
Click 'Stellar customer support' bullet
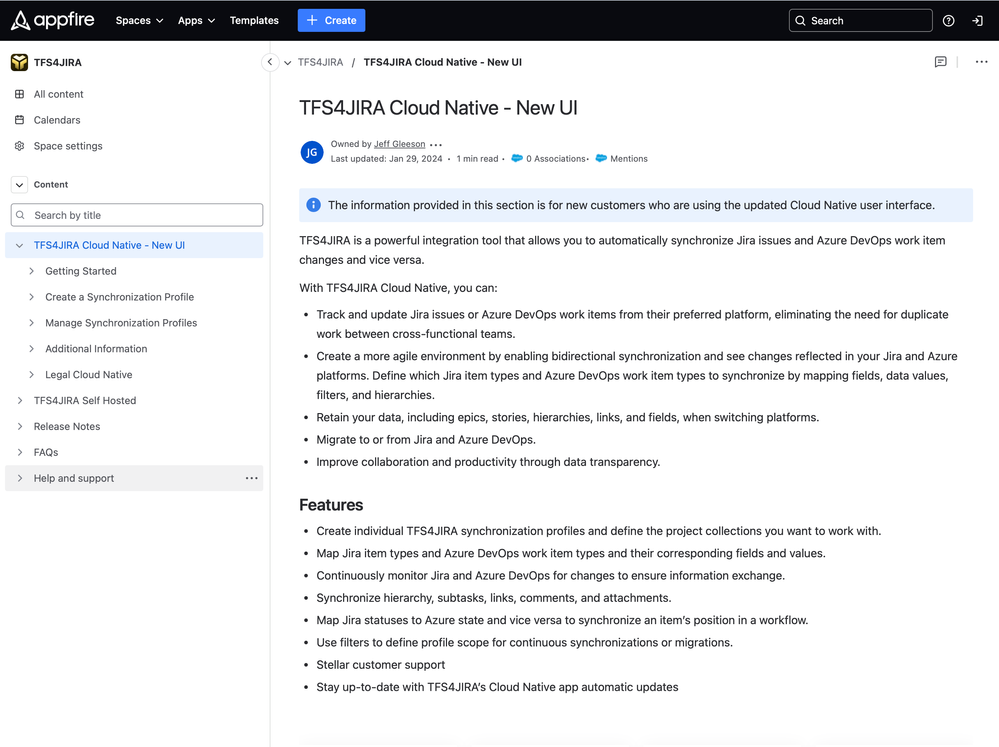pos(381,665)
